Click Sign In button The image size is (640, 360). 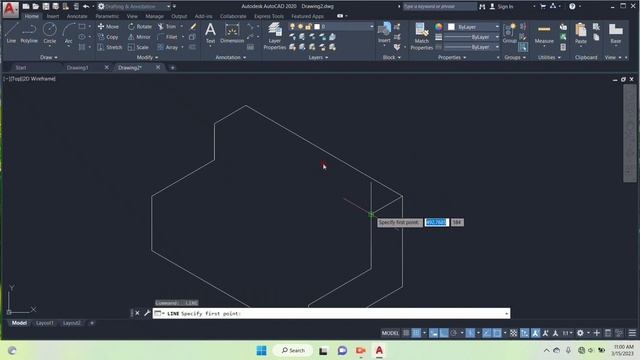(501, 7)
